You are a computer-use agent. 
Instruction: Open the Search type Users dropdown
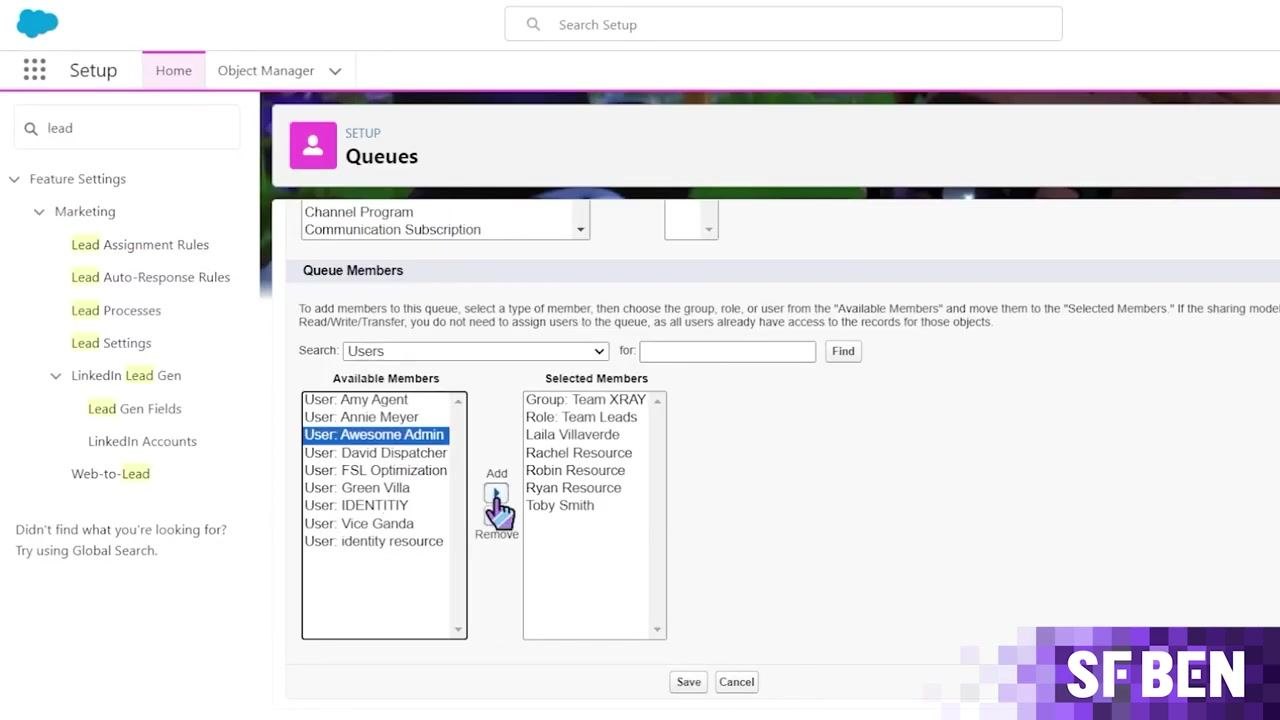coord(476,351)
